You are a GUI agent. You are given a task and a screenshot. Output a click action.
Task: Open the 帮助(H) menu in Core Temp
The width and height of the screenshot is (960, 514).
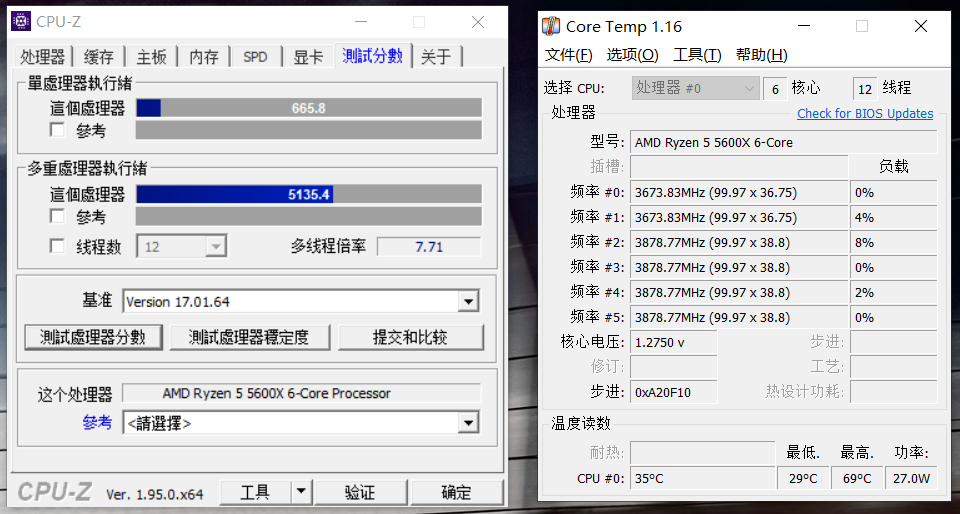click(762, 55)
